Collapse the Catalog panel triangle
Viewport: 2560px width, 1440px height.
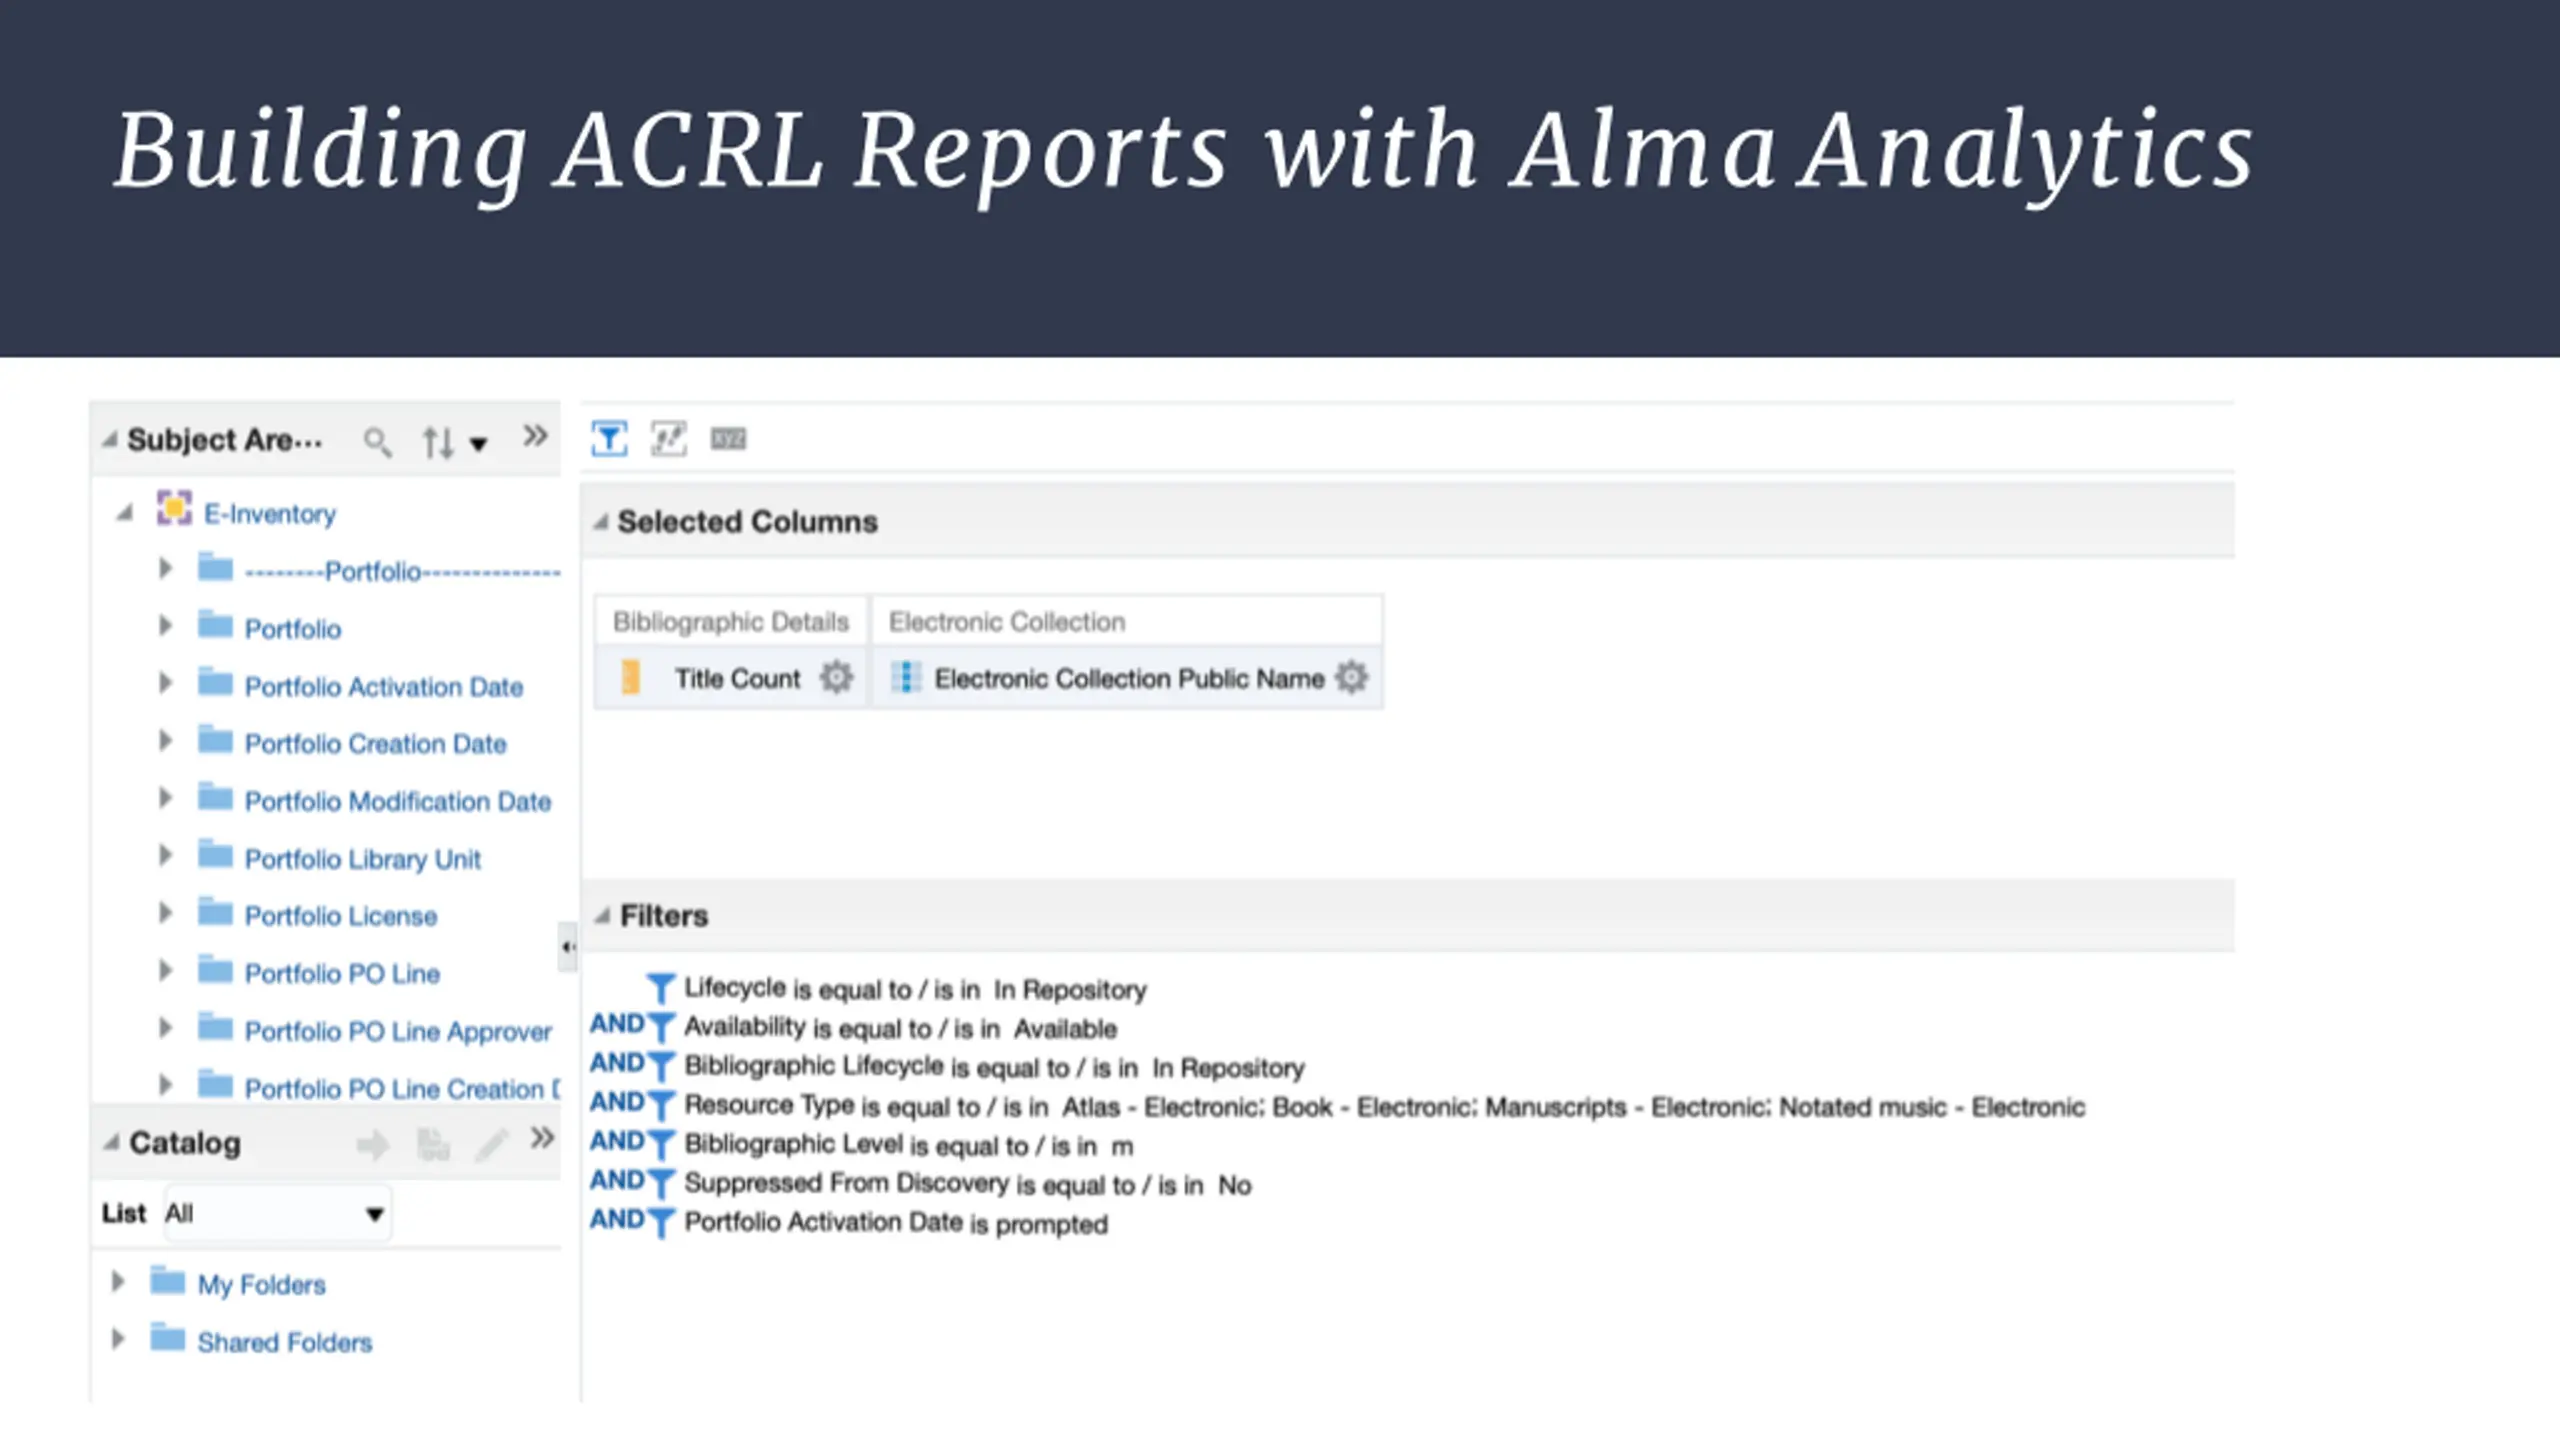click(111, 1142)
